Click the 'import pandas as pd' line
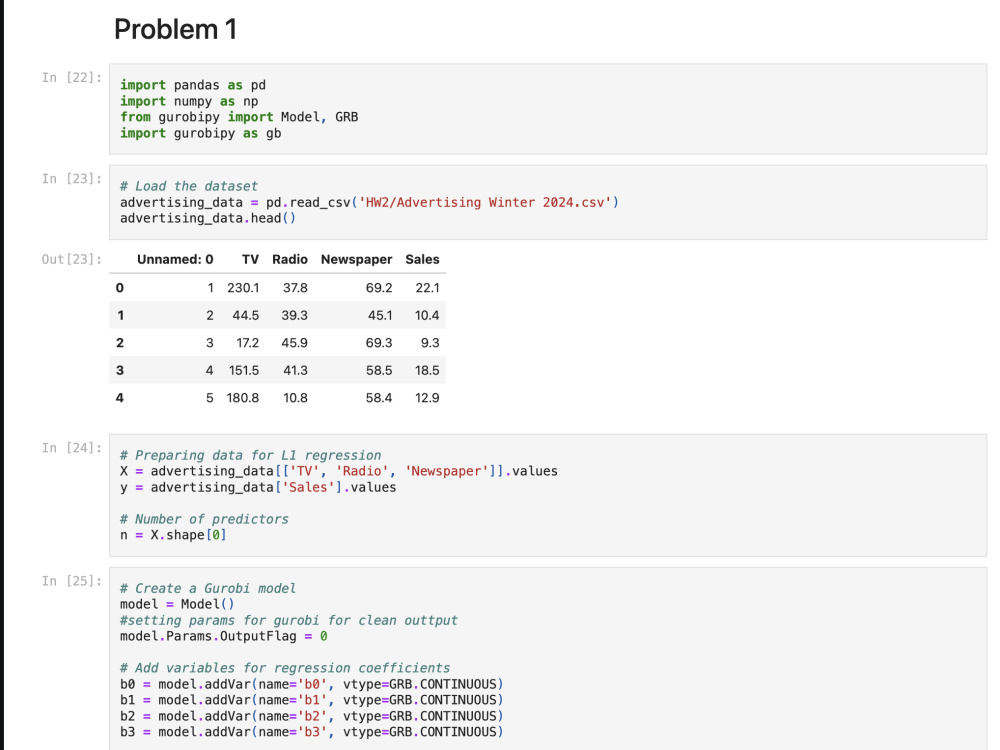 click(x=193, y=85)
